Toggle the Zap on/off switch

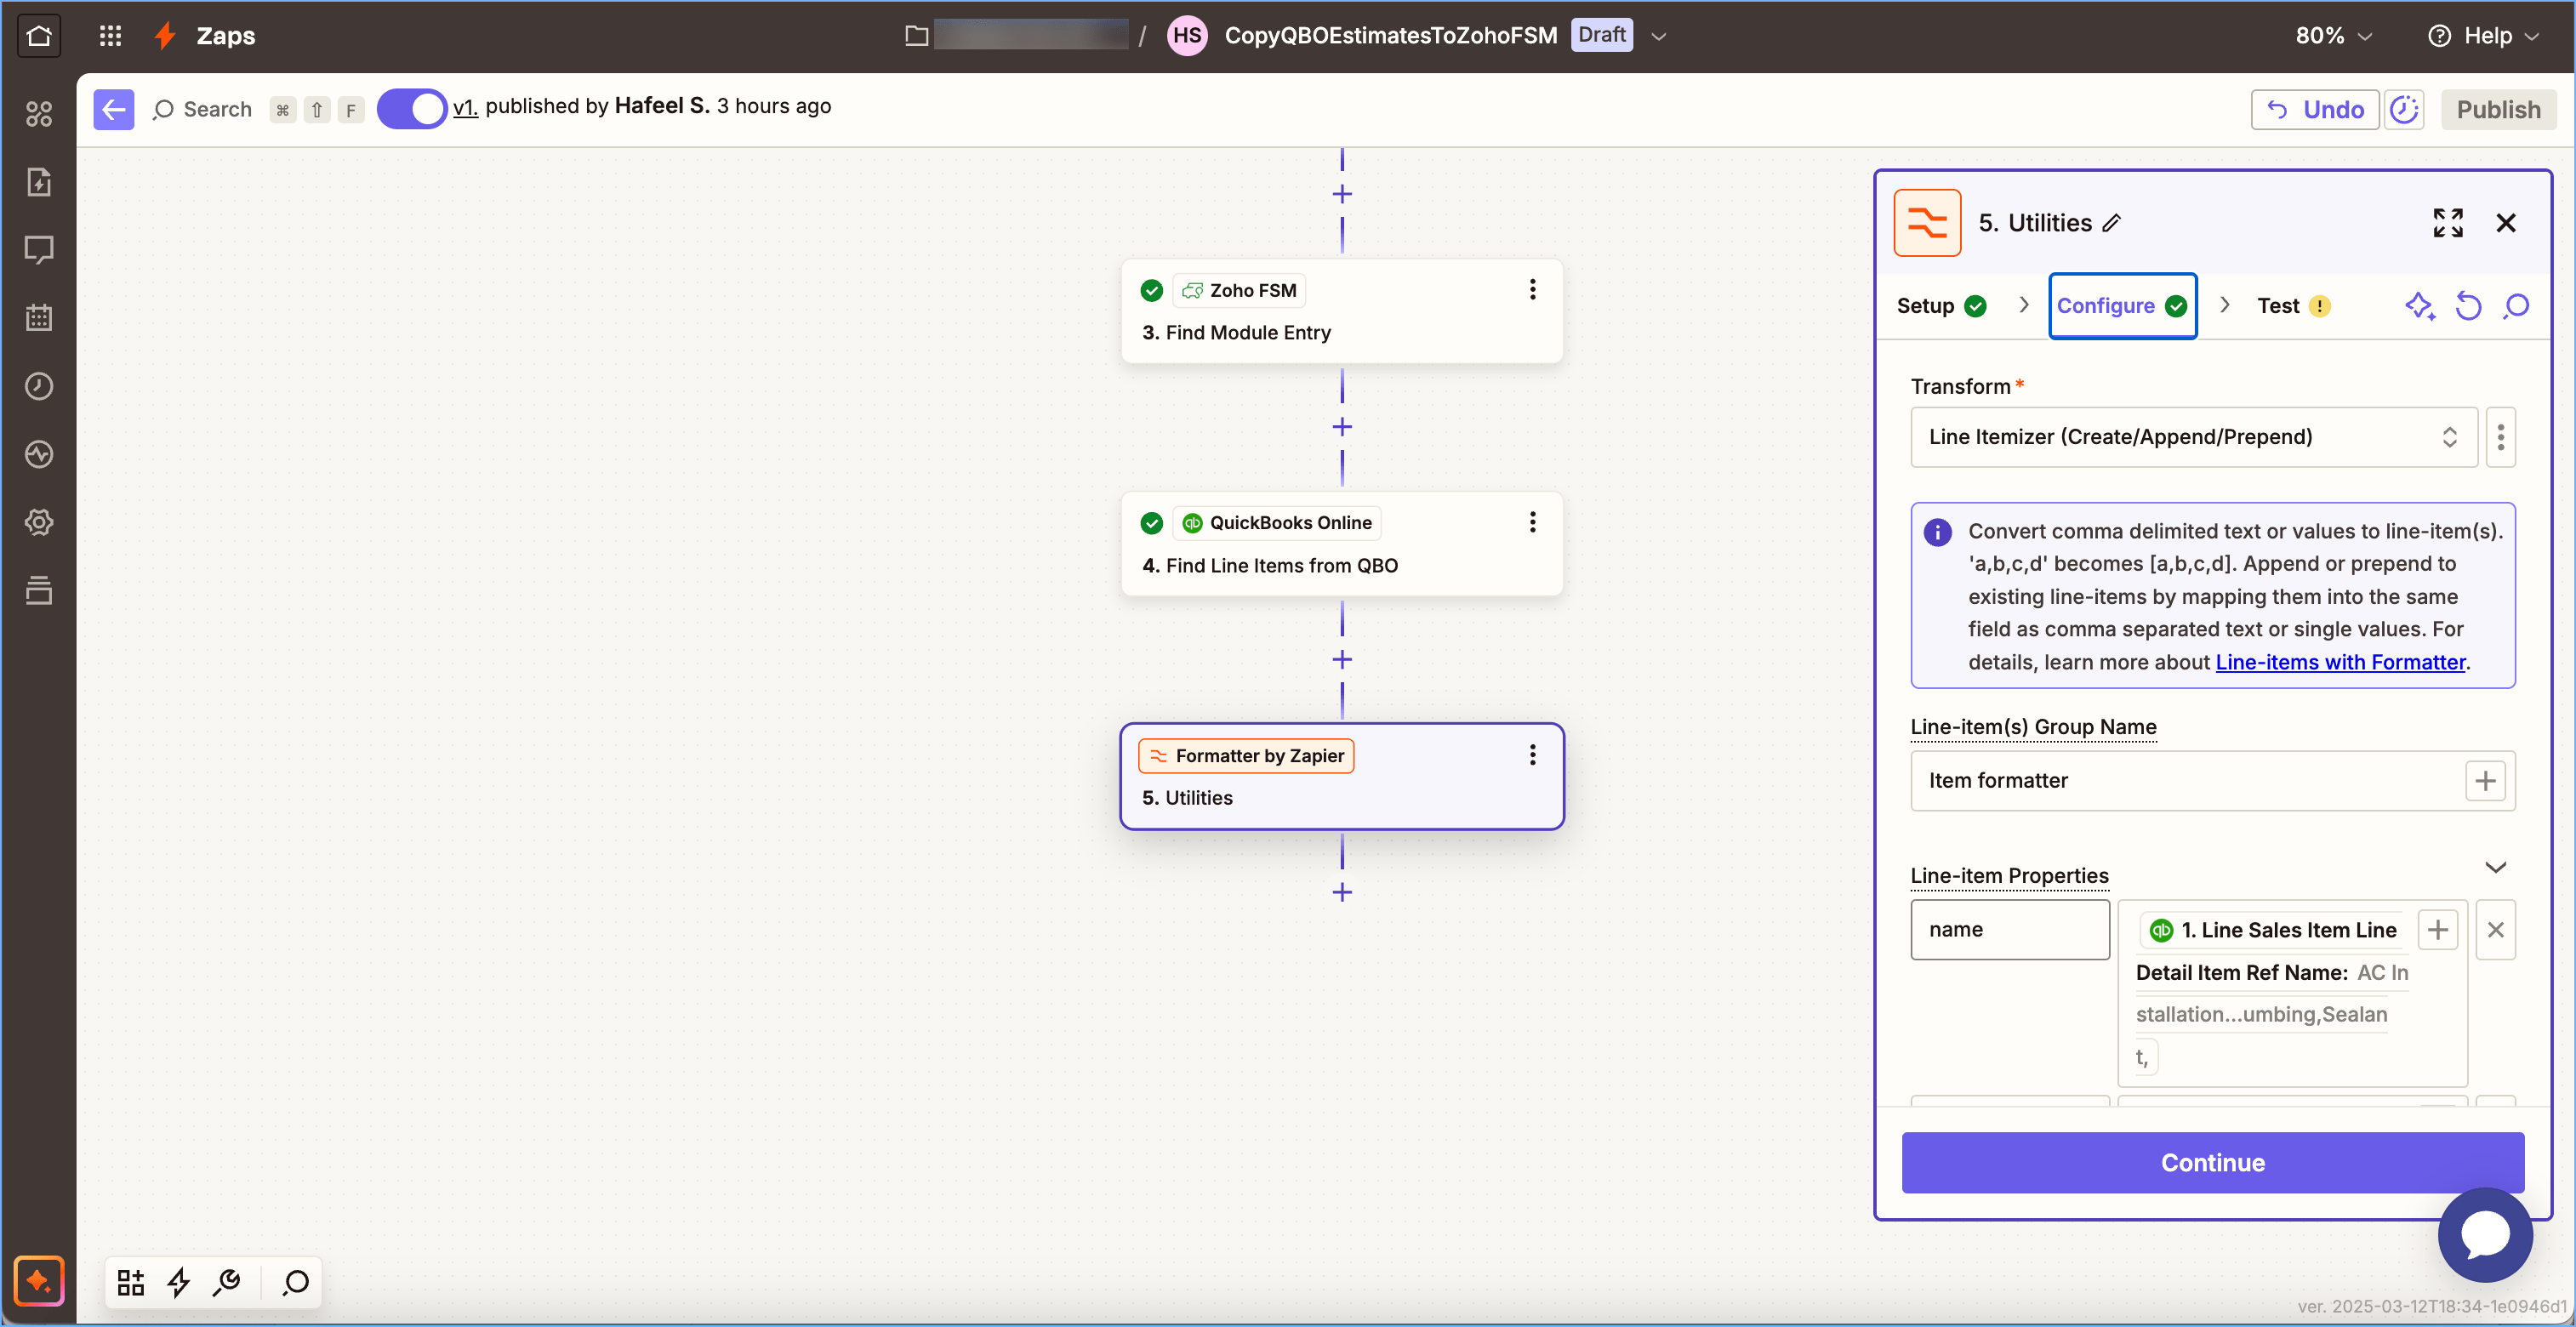[411, 109]
